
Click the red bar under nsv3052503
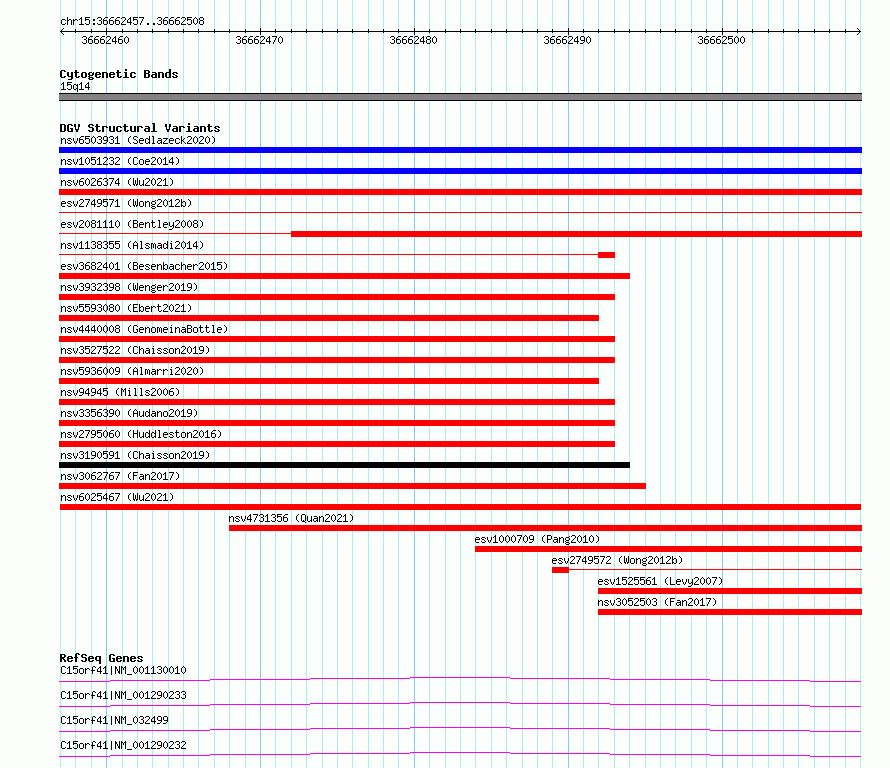pos(730,612)
